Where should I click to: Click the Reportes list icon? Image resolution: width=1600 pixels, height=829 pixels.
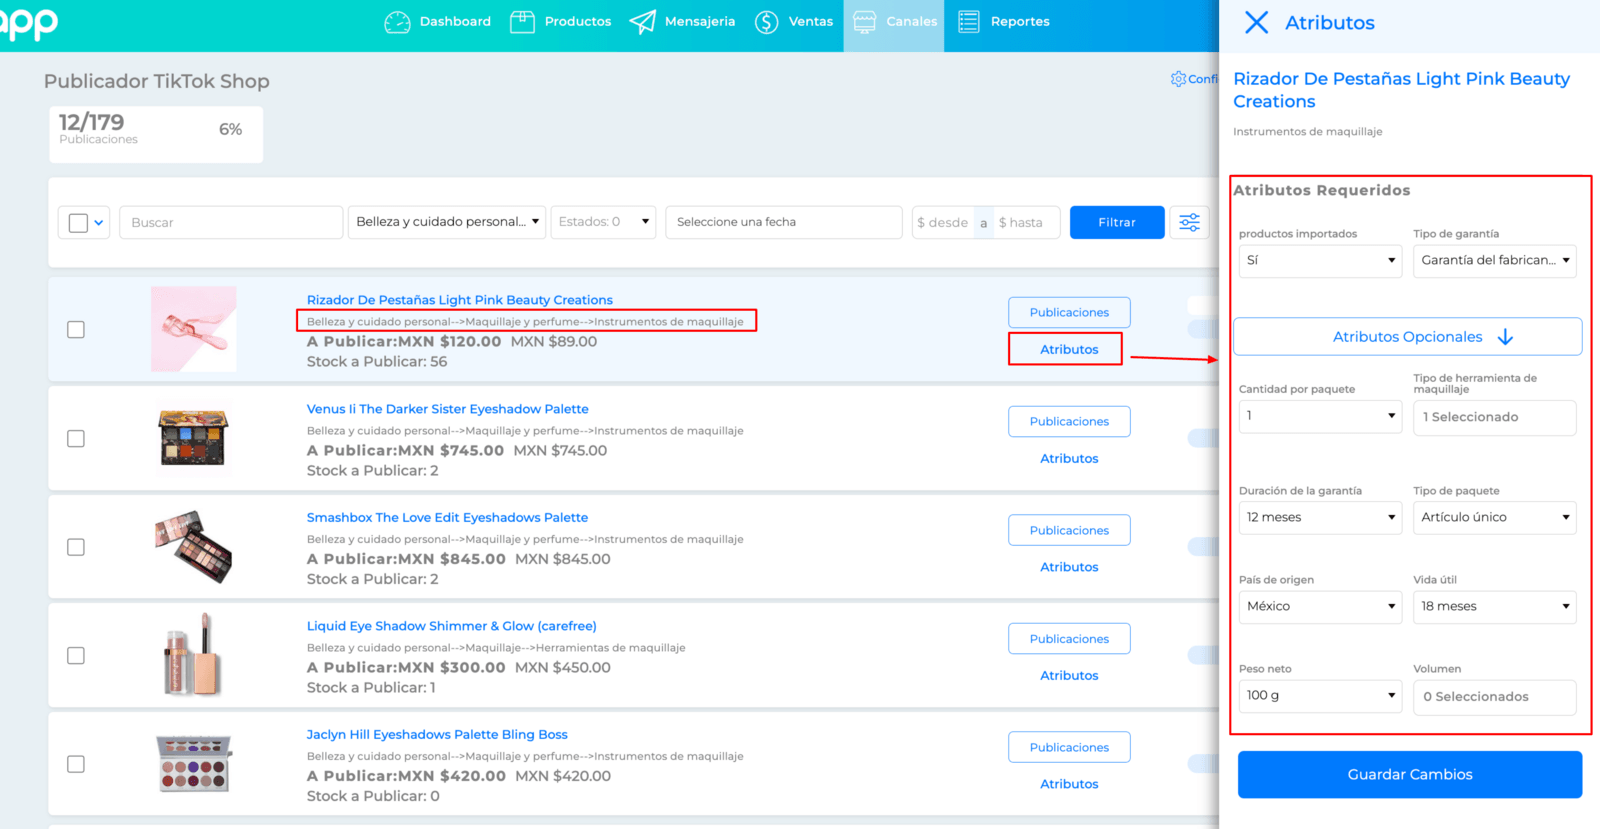(x=969, y=22)
